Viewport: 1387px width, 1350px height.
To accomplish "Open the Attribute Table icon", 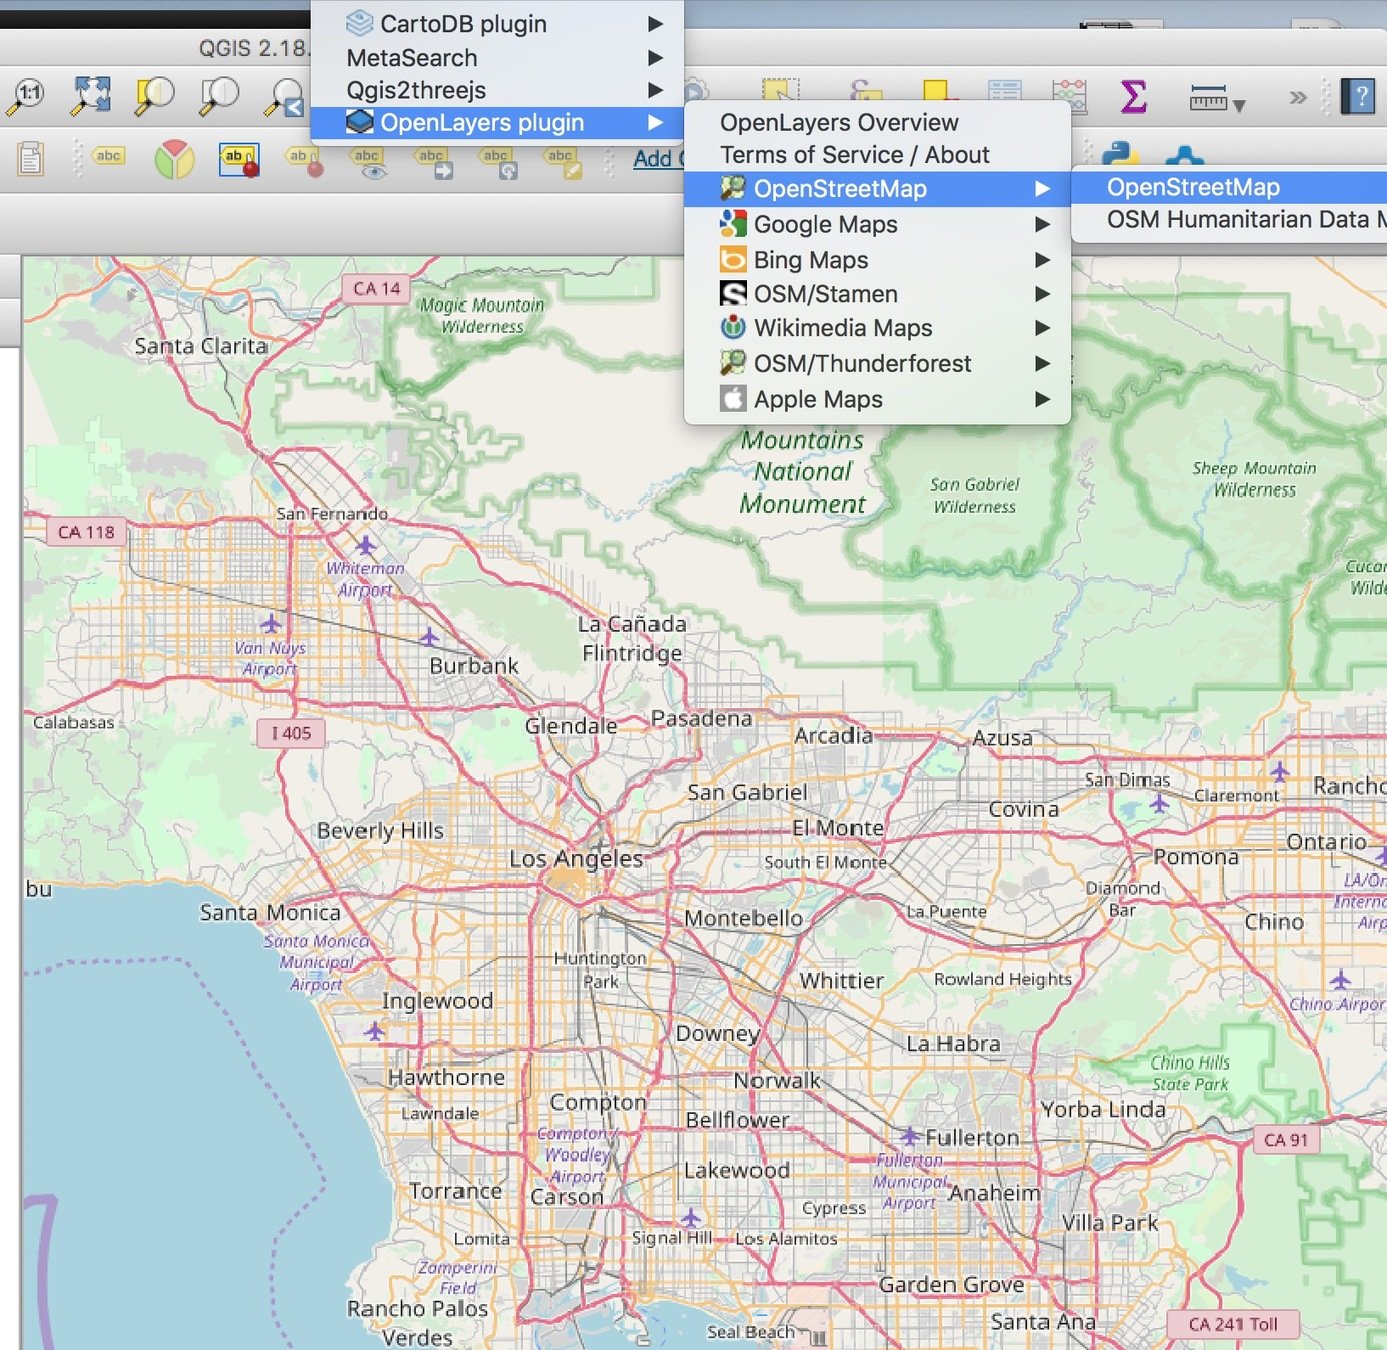I will click(x=1004, y=90).
